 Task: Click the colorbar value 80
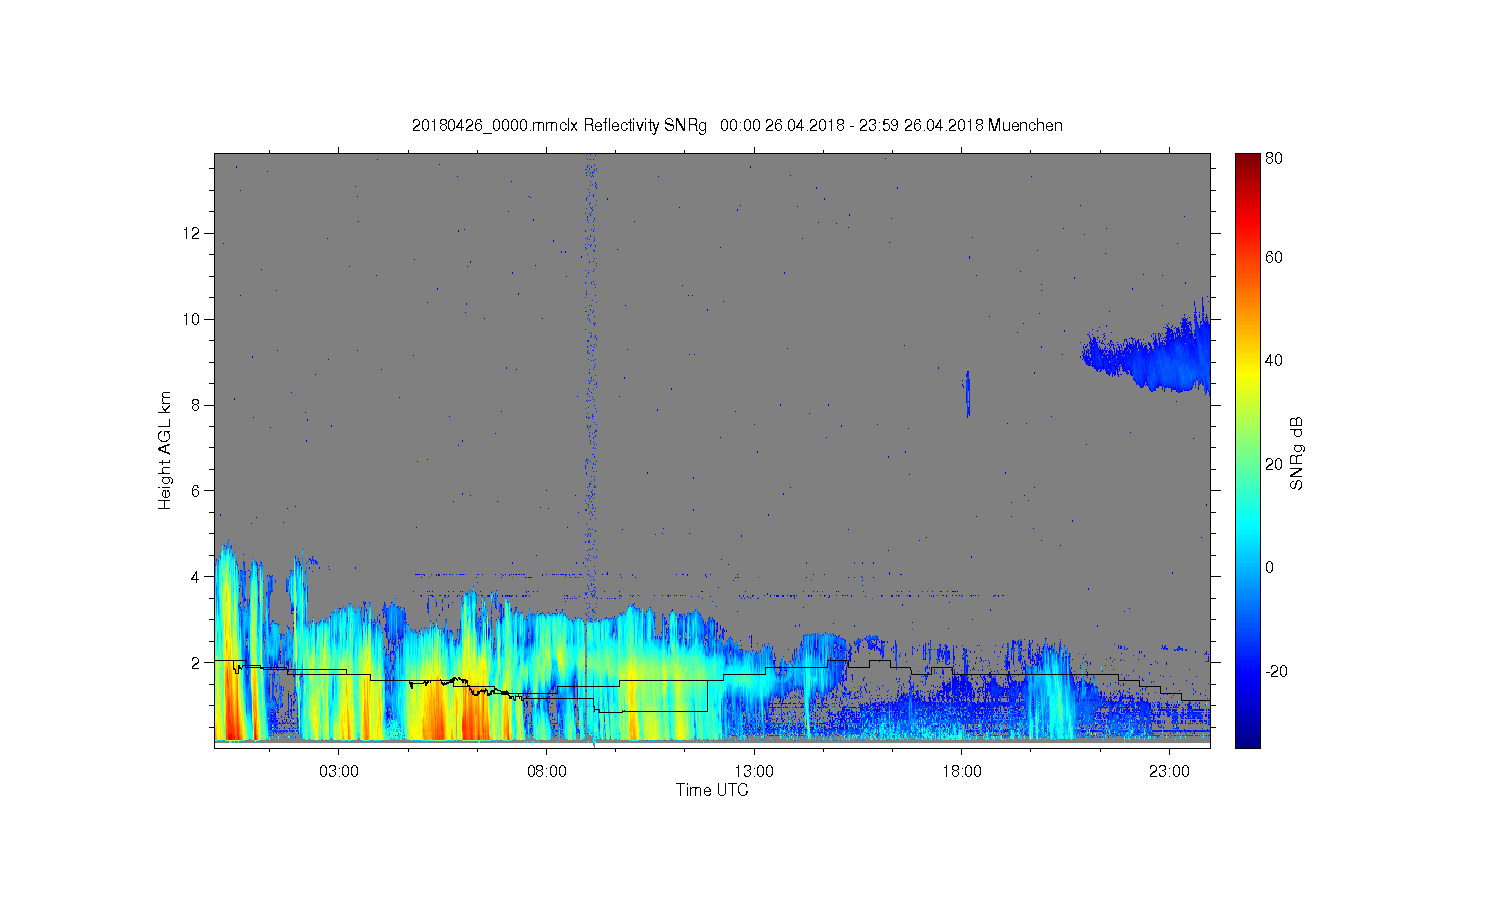pyautogui.click(x=1274, y=158)
